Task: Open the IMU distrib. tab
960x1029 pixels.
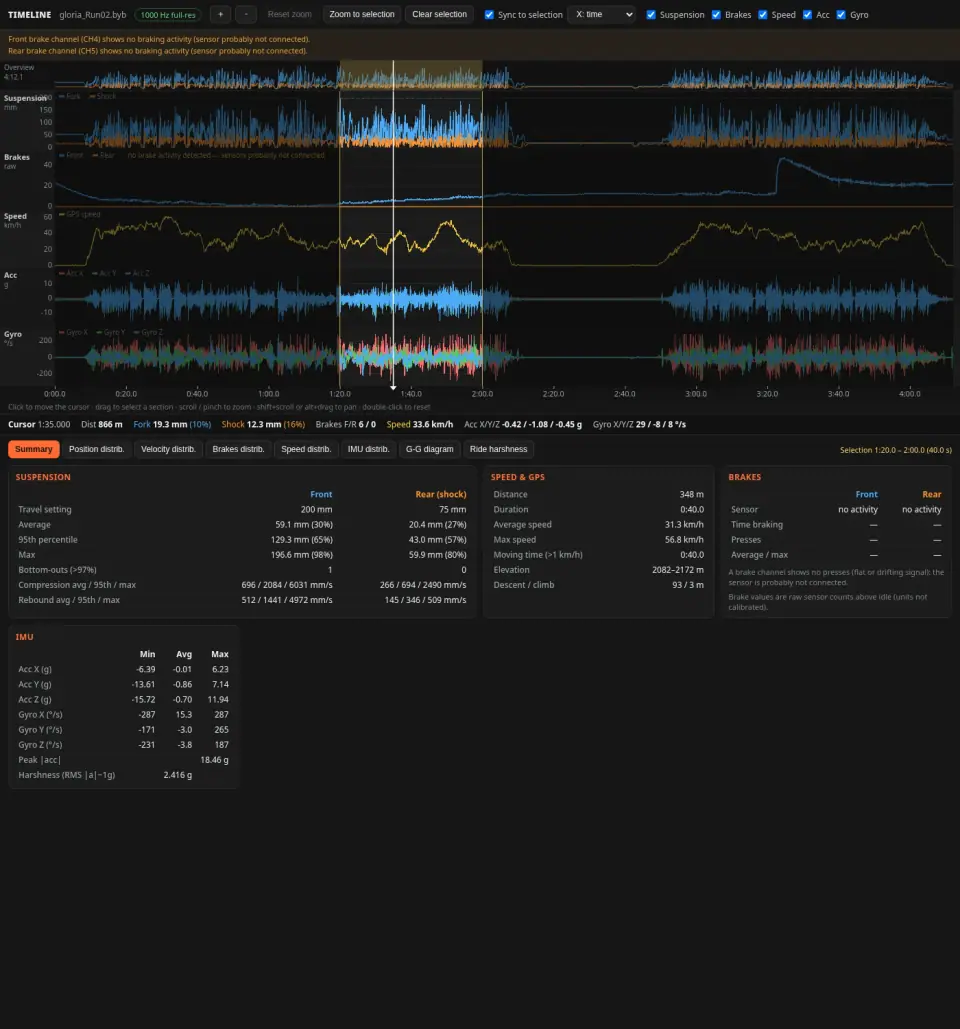Action: (368, 450)
